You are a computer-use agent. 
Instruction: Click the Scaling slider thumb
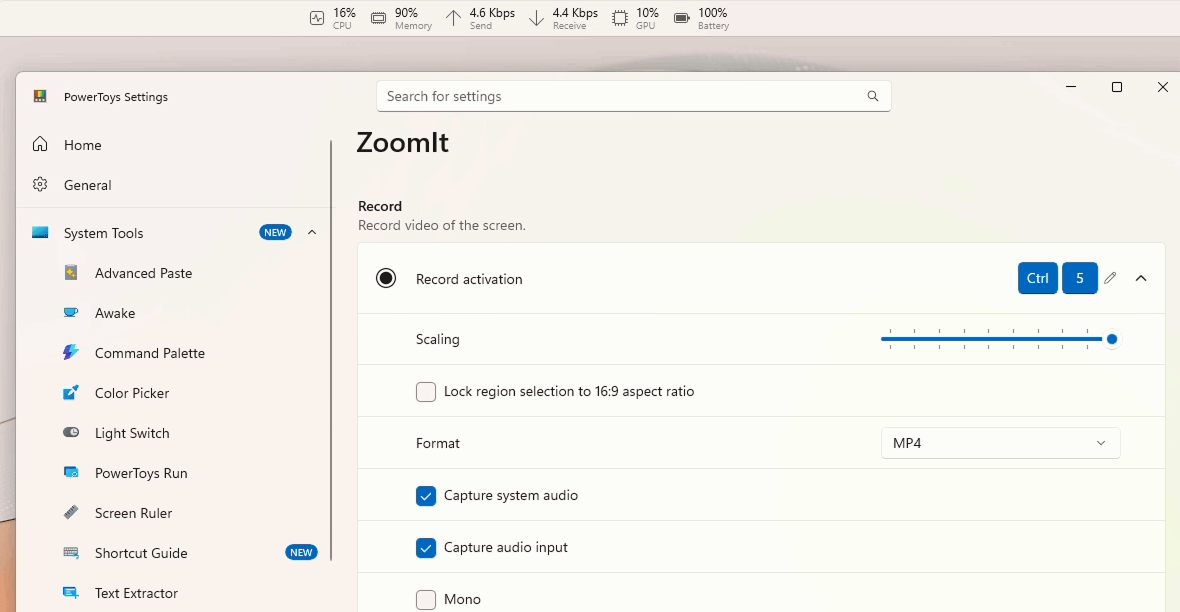[1112, 339]
